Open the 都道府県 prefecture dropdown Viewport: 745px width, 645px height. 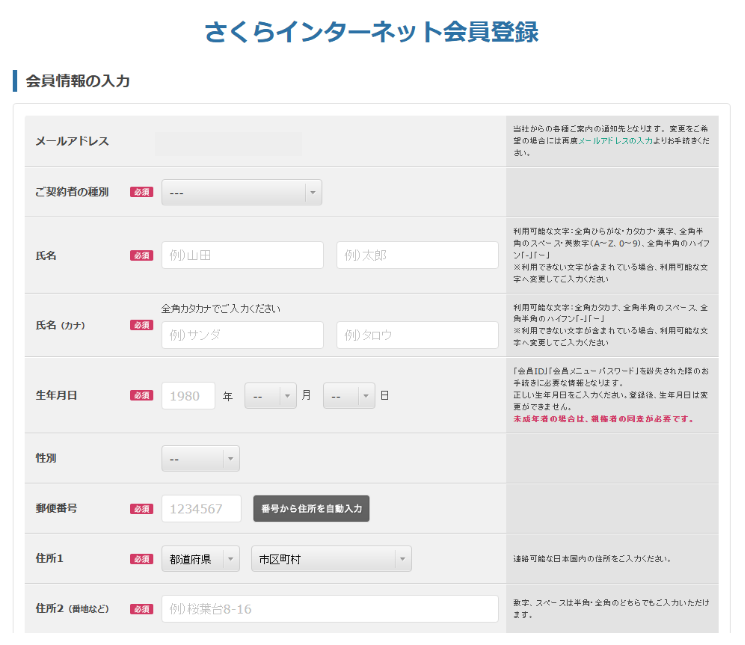(x=200, y=560)
